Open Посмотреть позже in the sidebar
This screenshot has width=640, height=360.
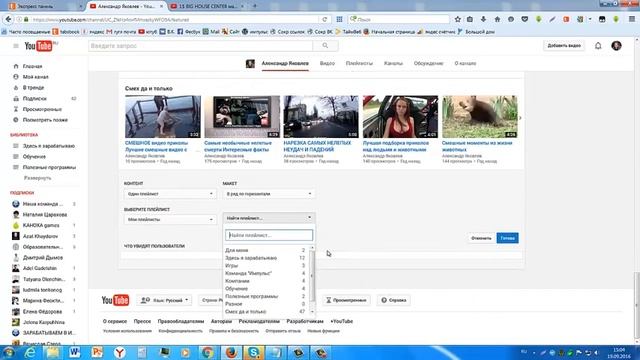point(45,120)
